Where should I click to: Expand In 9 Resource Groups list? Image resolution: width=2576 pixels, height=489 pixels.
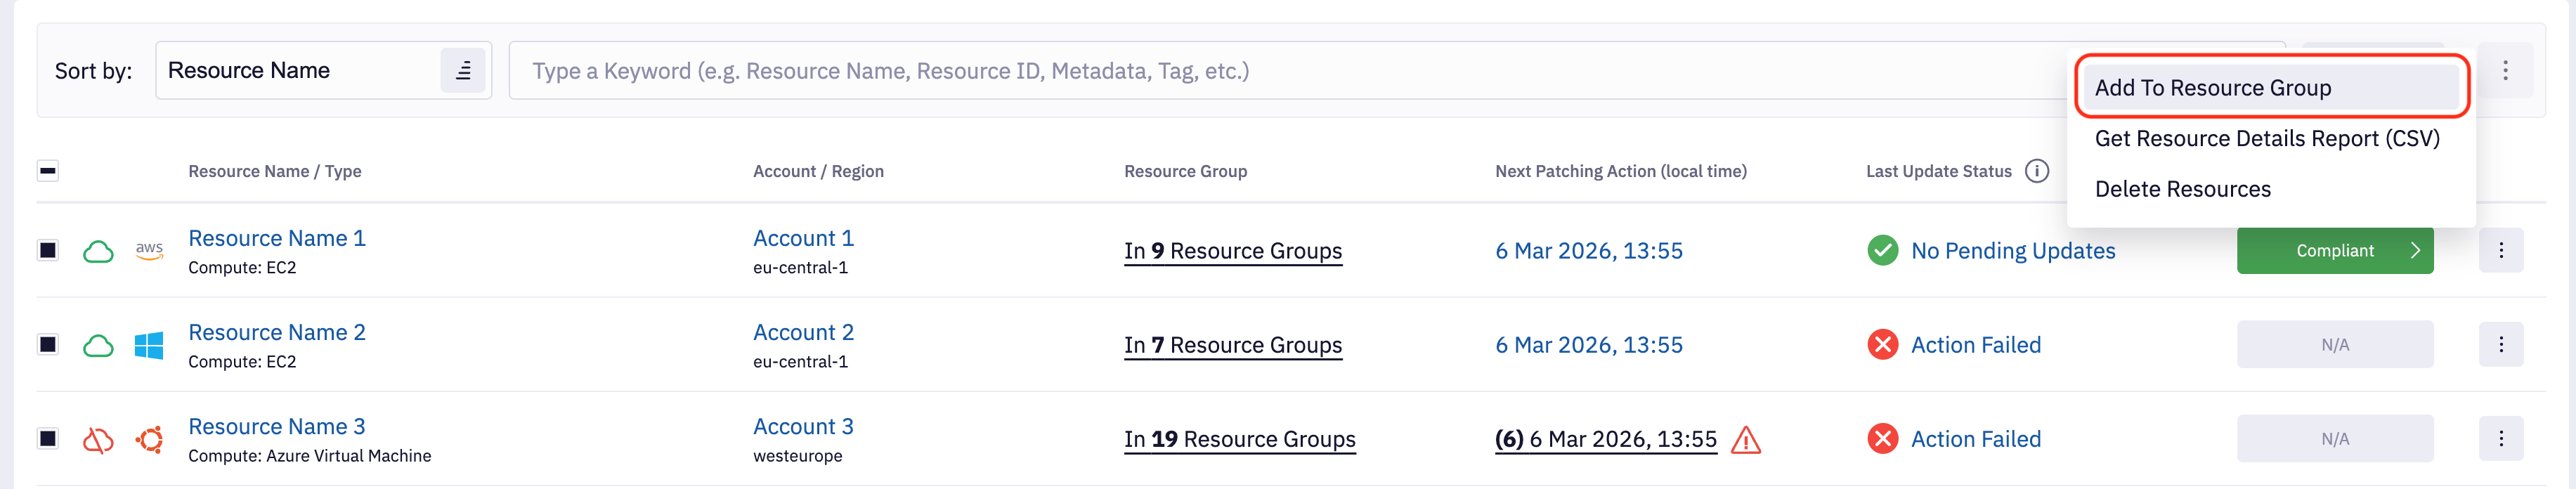click(1232, 251)
